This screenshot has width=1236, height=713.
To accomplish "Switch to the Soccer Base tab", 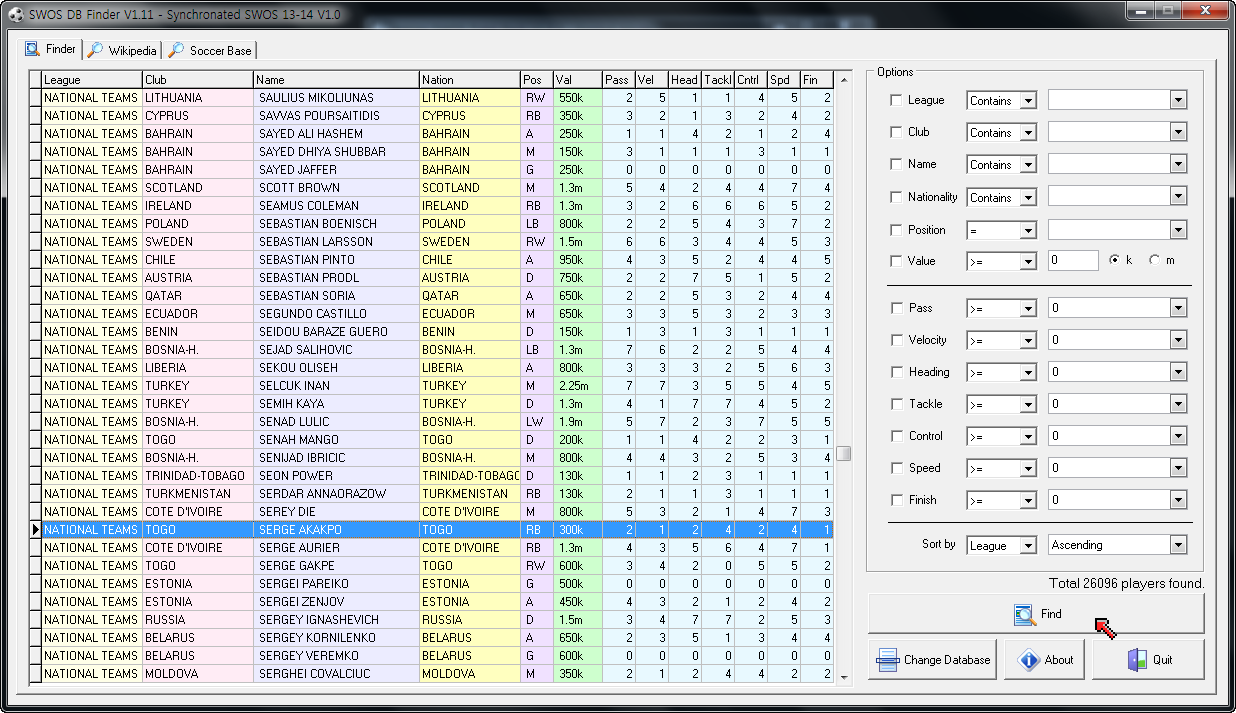I will pyautogui.click(x=220, y=51).
